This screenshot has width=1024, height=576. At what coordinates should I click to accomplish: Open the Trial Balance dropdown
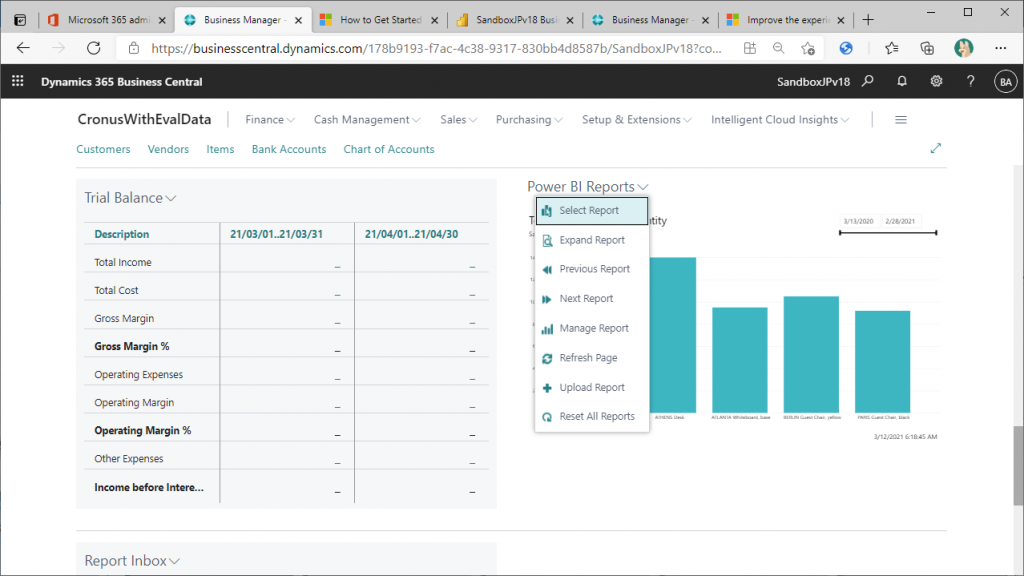[130, 198]
